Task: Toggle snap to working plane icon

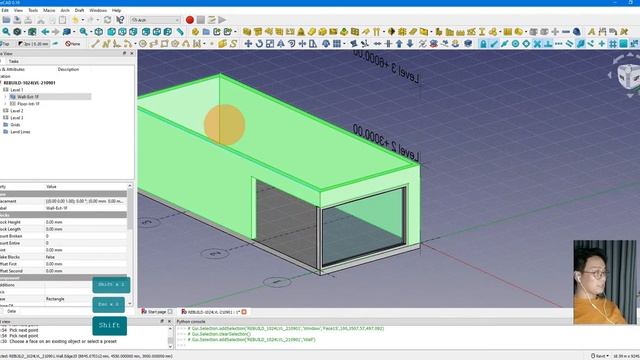Action: coord(623,43)
